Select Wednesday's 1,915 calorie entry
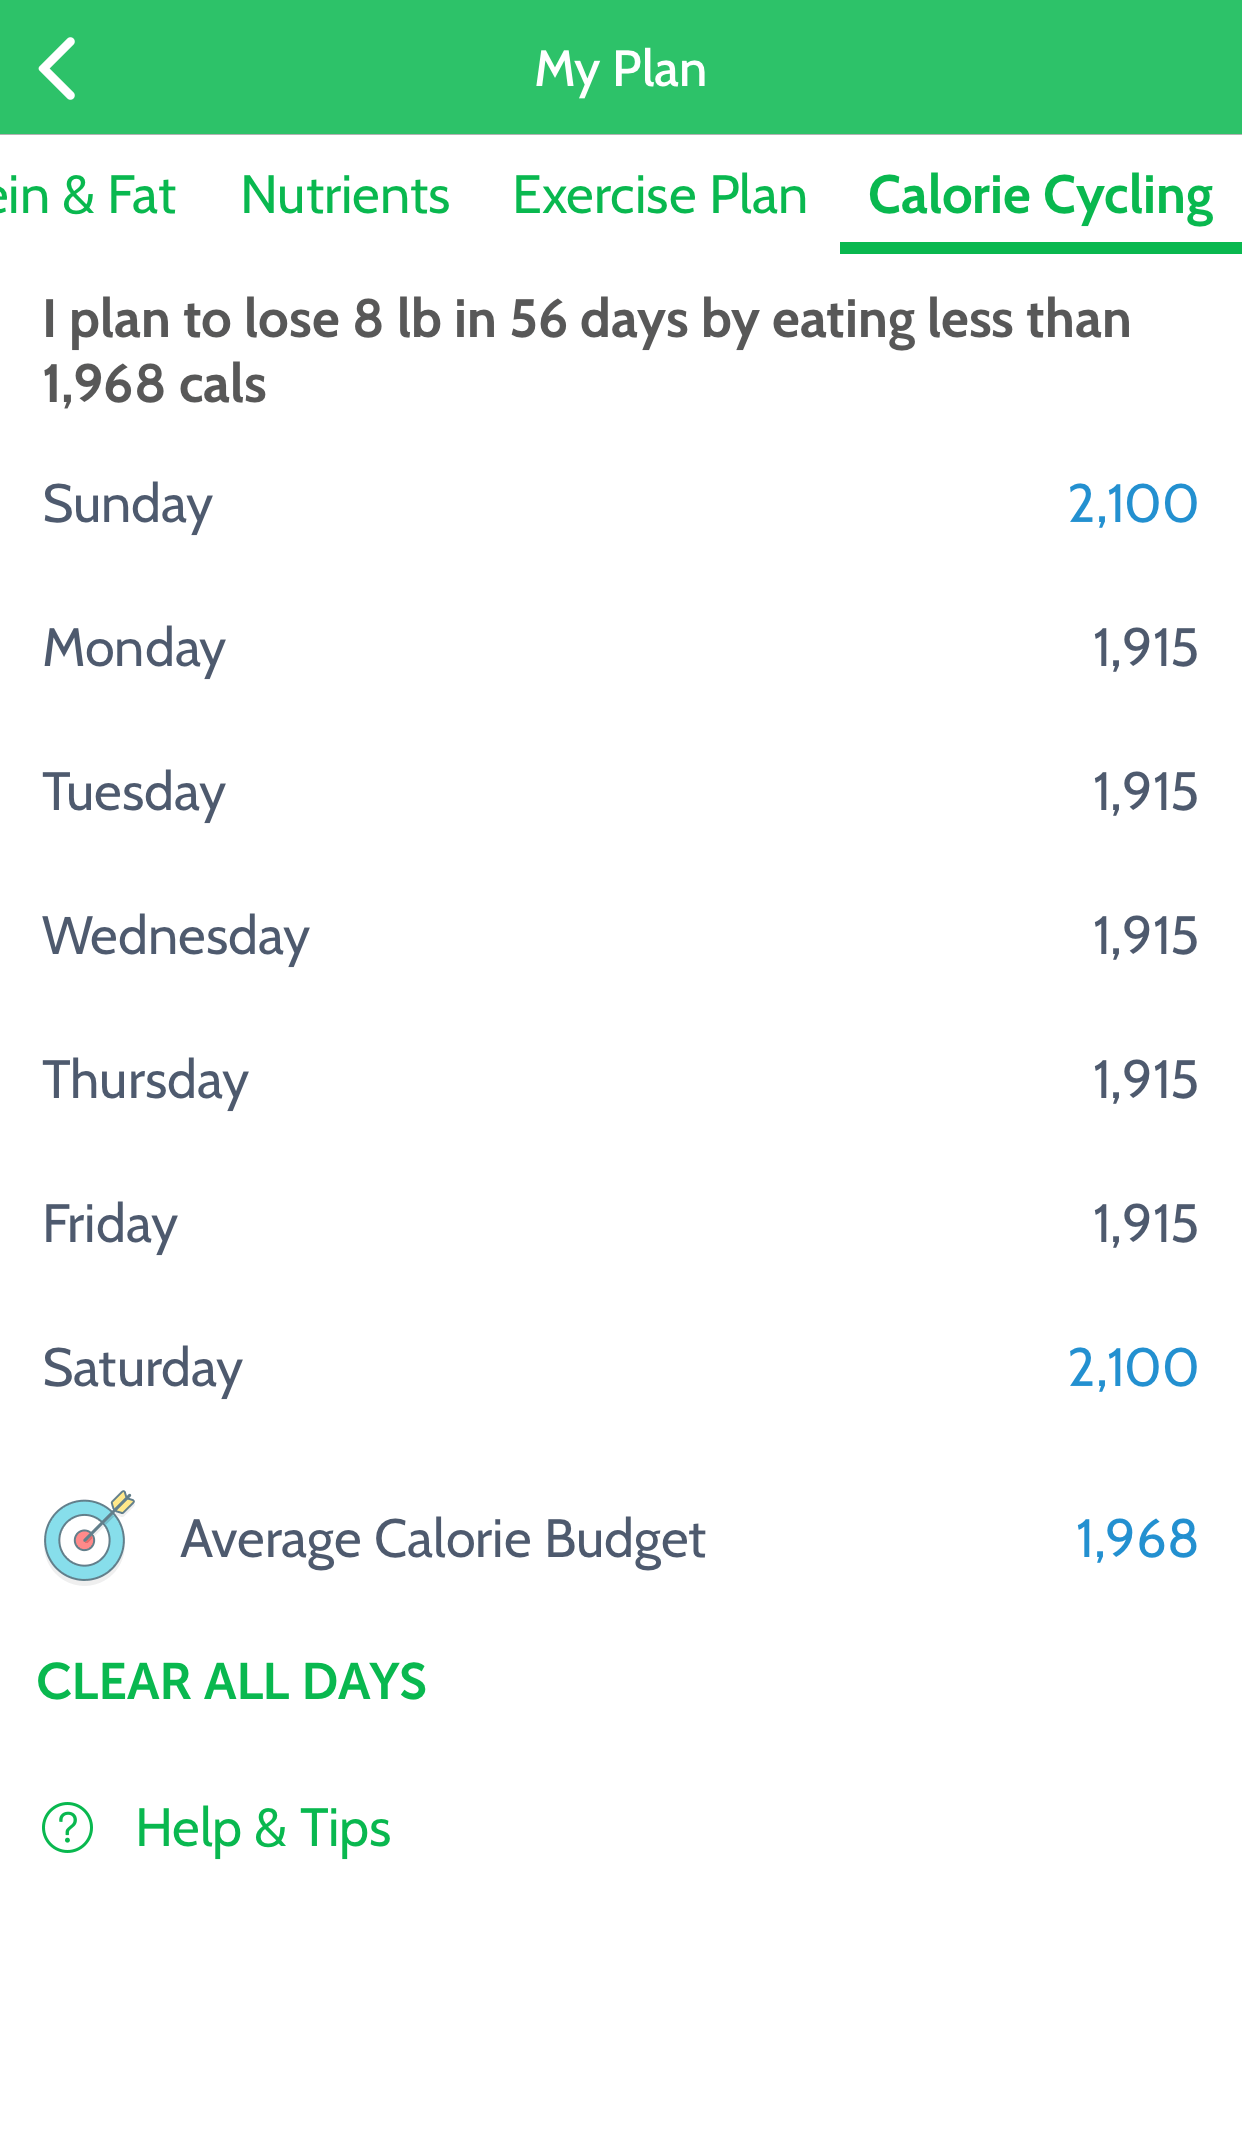Screen dimensions: 1242x2150 click(x=1145, y=936)
